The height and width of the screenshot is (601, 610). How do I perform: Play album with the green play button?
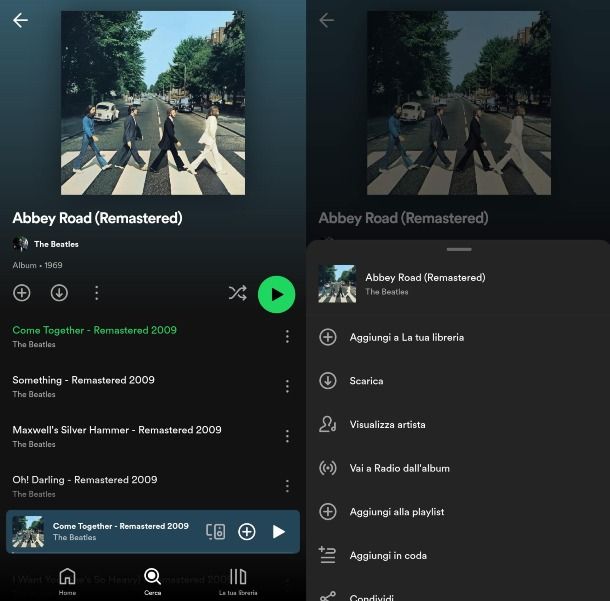pyautogui.click(x=277, y=294)
